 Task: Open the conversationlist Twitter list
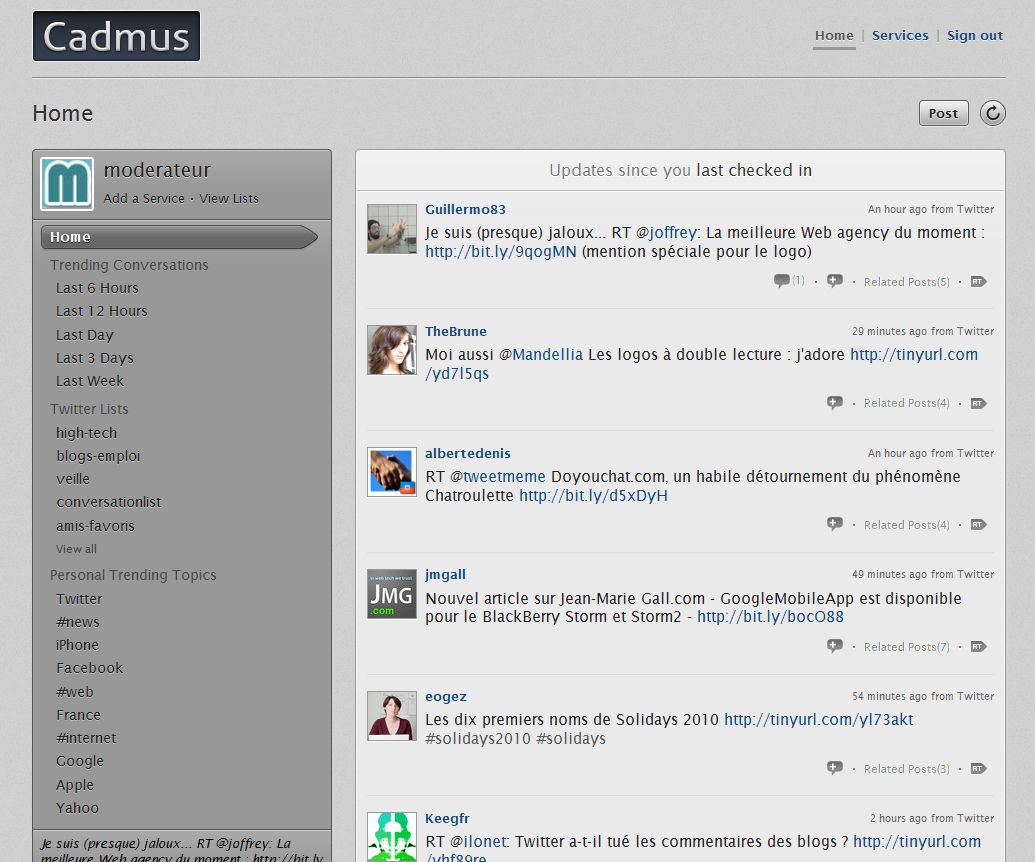(x=109, y=502)
